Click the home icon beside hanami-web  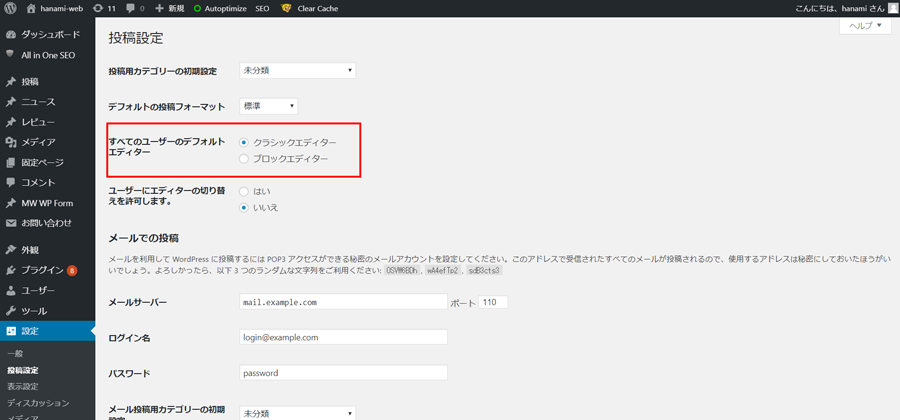coord(31,9)
